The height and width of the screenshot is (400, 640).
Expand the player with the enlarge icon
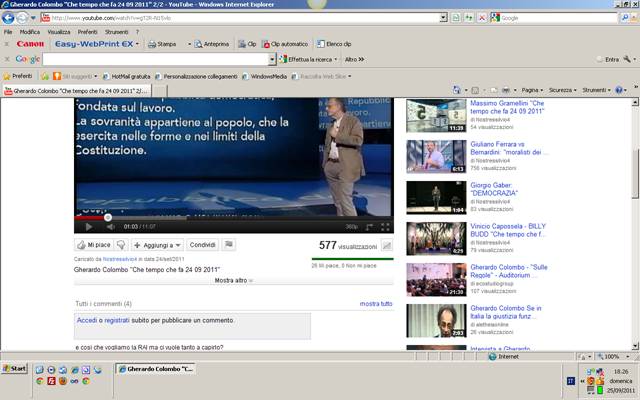369,227
